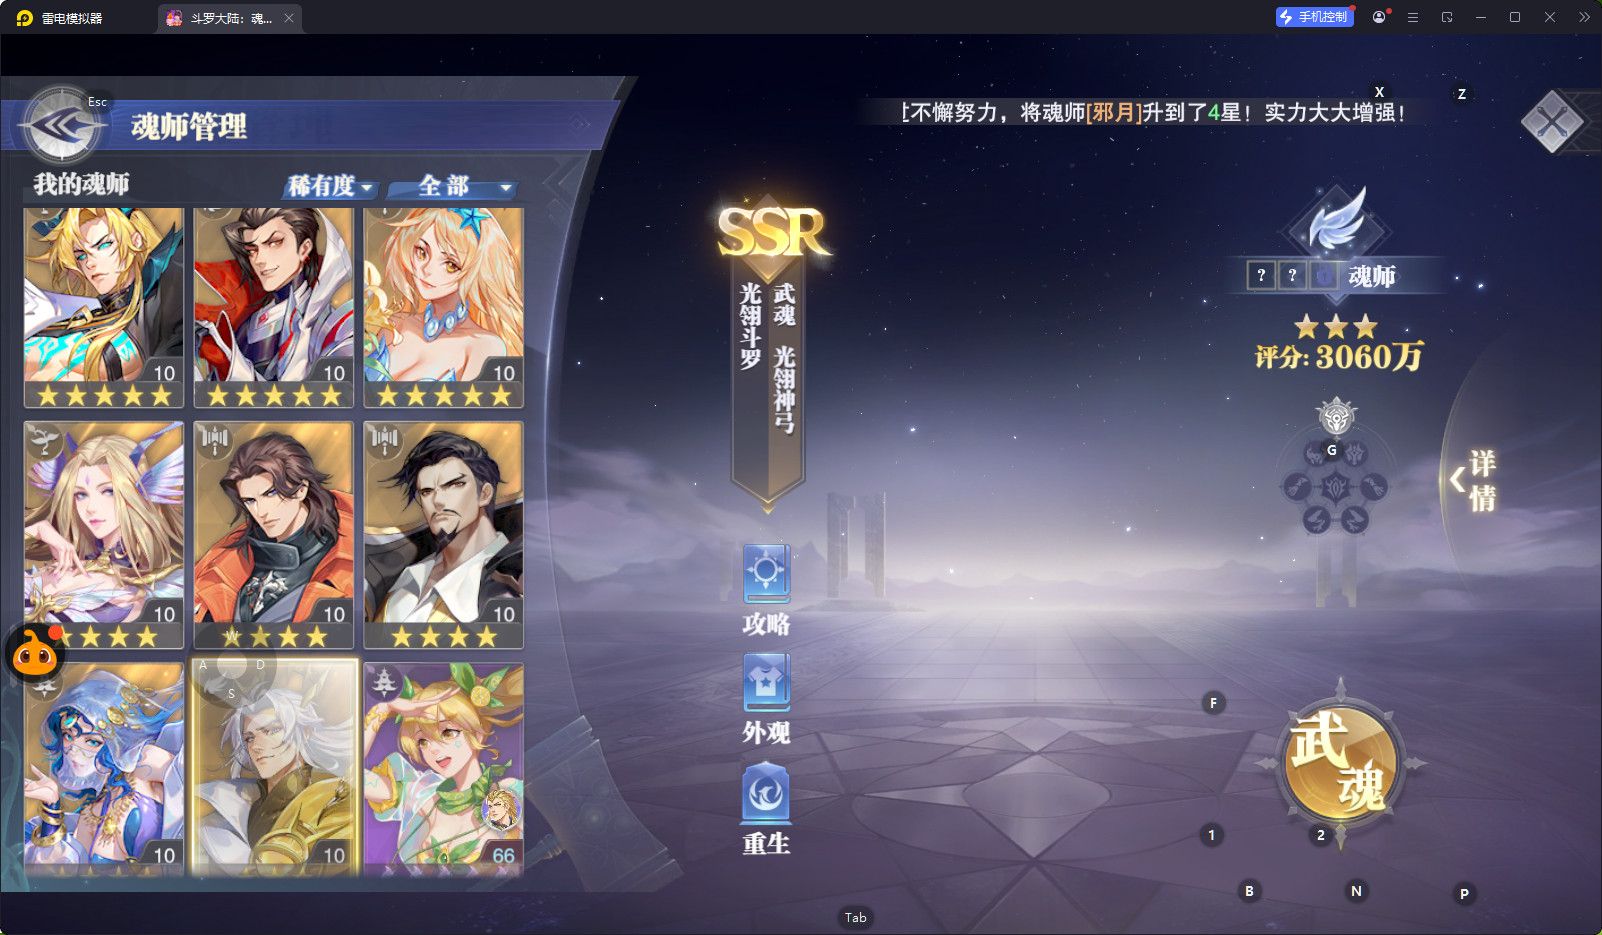Click the emulator window mode icon in title bar

[1447, 17]
